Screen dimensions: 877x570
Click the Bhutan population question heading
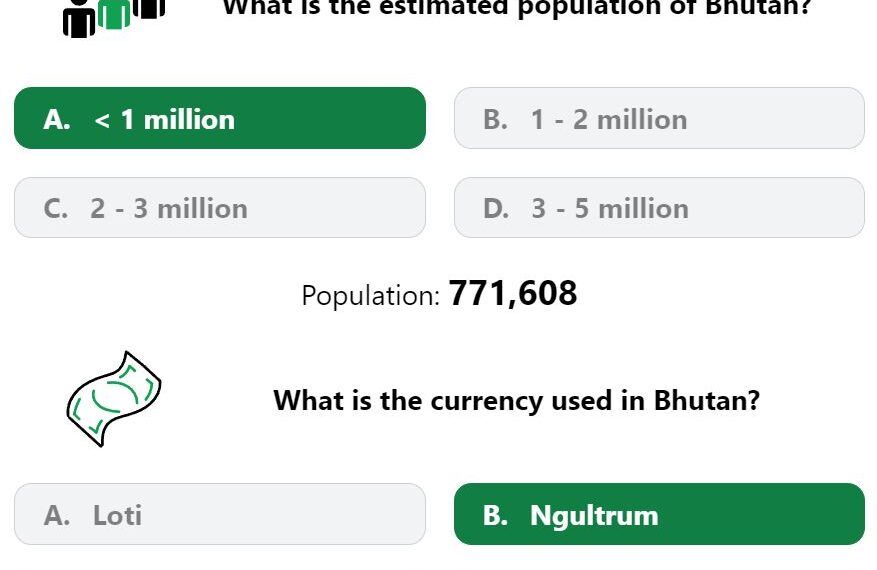(x=517, y=8)
